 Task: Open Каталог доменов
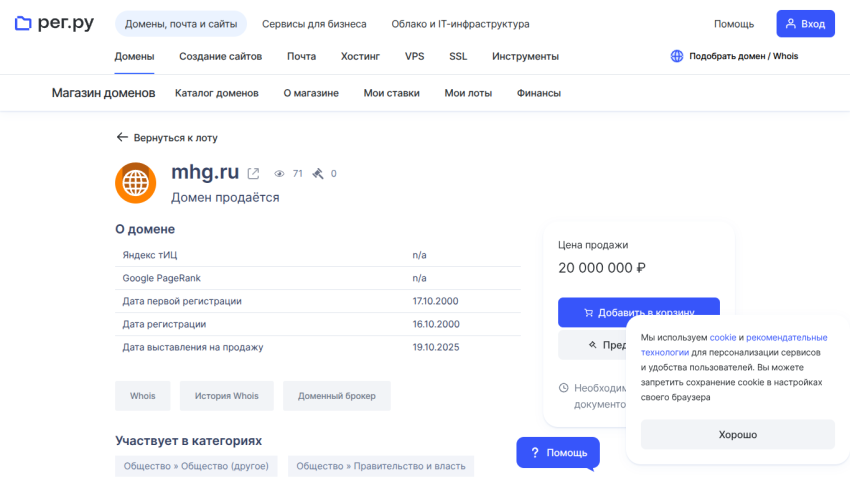click(x=217, y=93)
